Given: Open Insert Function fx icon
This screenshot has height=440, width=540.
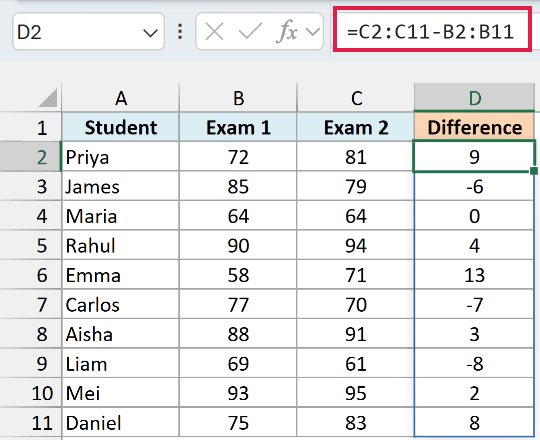Looking at the screenshot, I should [286, 32].
